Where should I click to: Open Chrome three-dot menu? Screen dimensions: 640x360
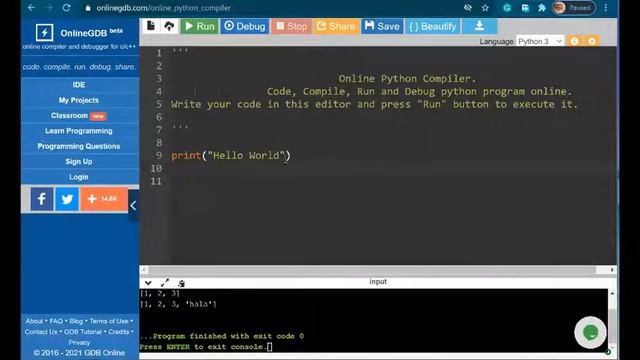coord(606,8)
